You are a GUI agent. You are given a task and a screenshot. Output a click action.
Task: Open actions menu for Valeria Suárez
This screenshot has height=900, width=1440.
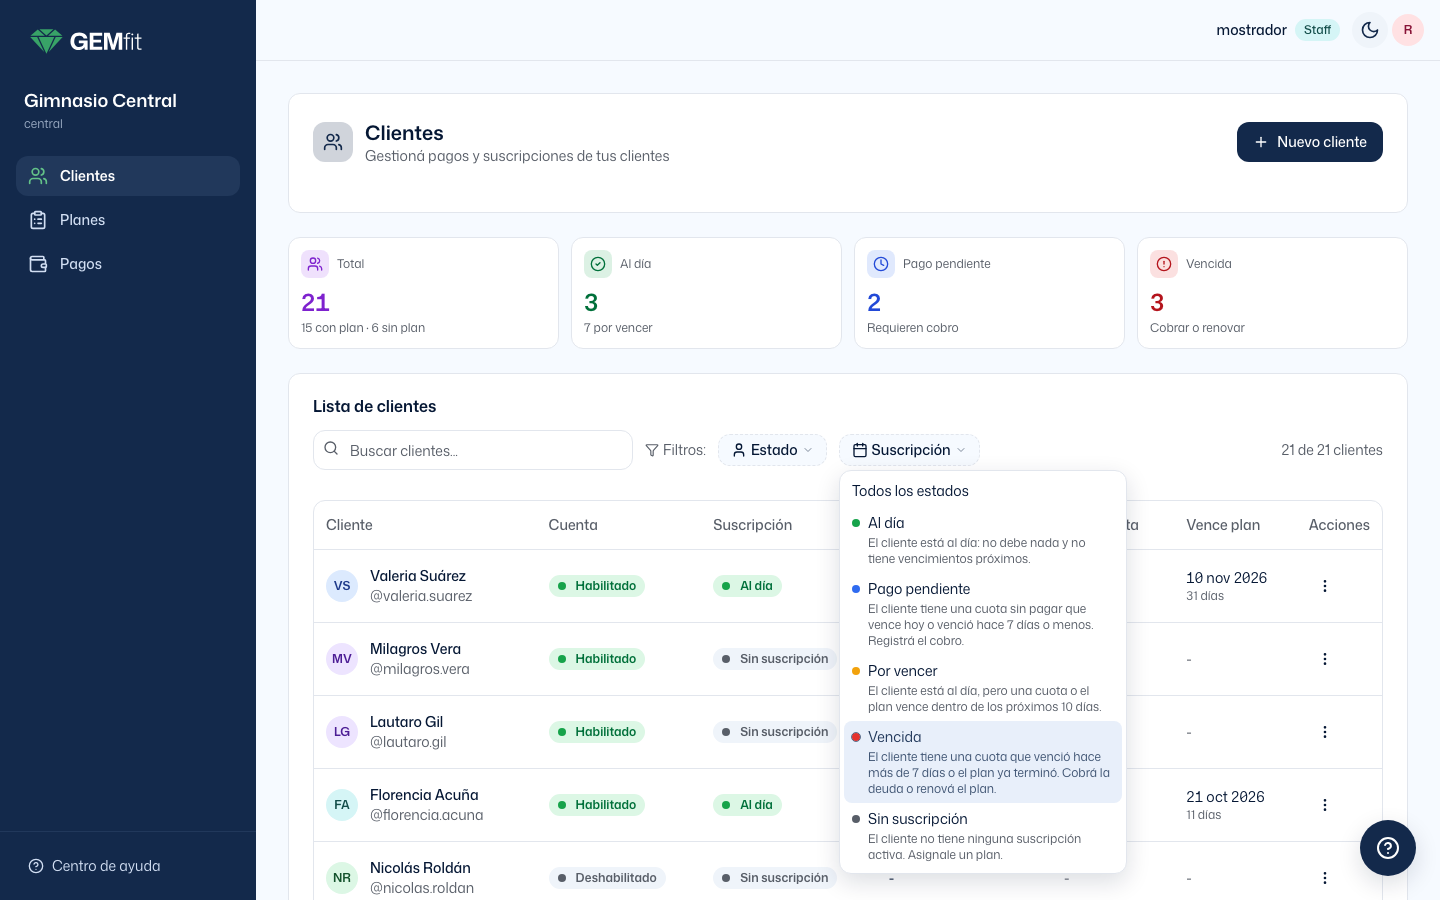click(x=1325, y=586)
